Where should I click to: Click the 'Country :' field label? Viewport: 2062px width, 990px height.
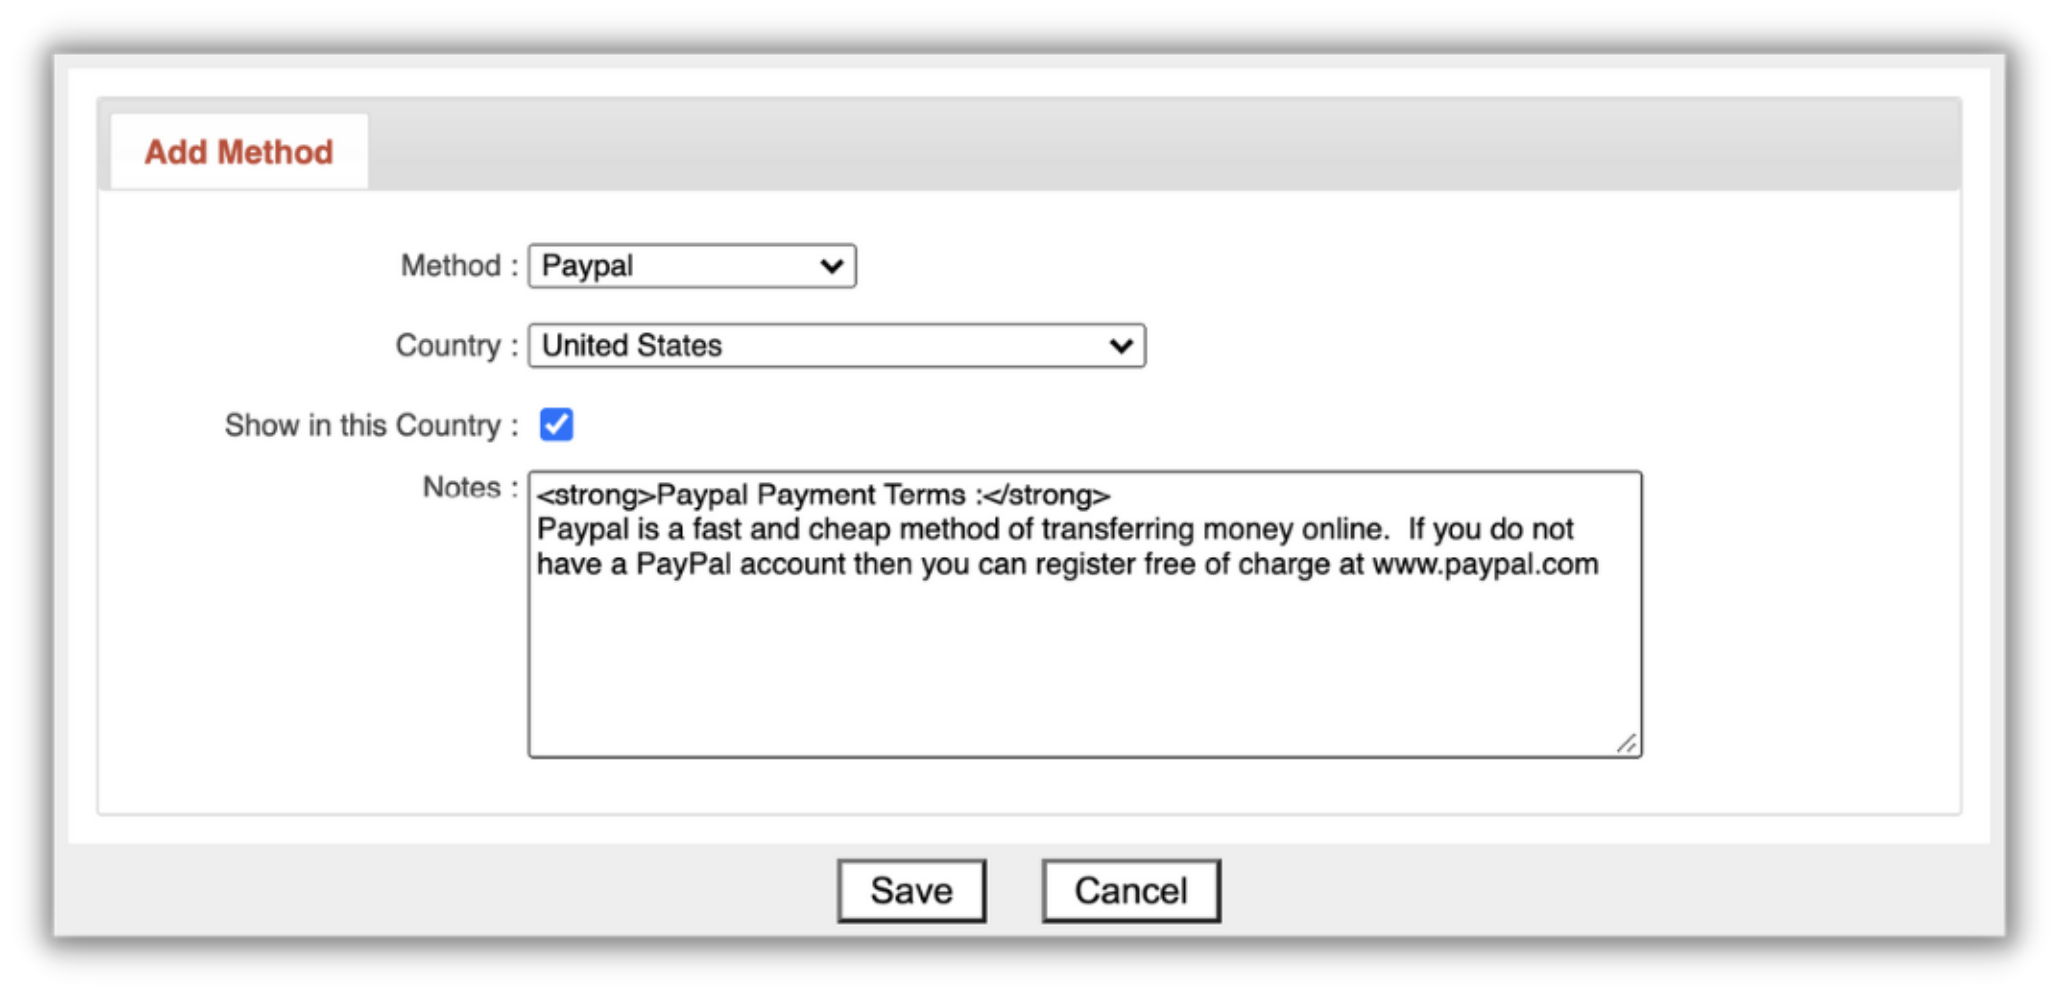tap(458, 346)
